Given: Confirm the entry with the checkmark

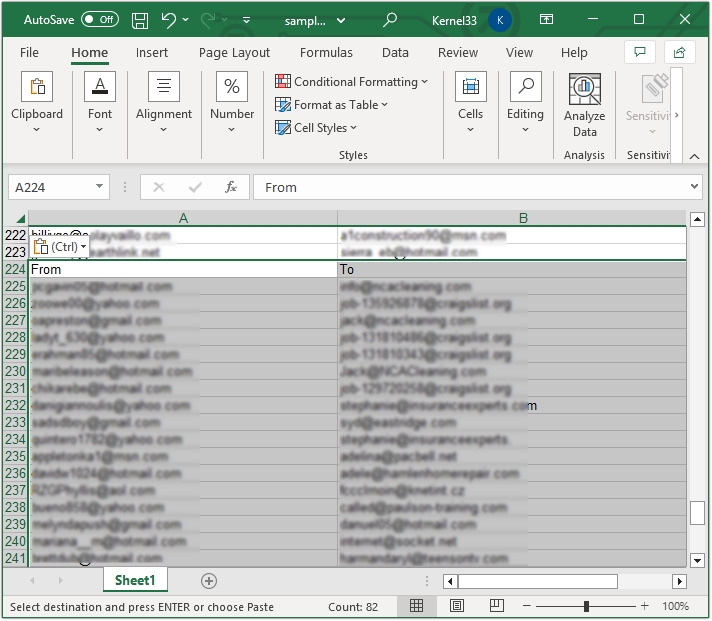Looking at the screenshot, I should click(195, 187).
